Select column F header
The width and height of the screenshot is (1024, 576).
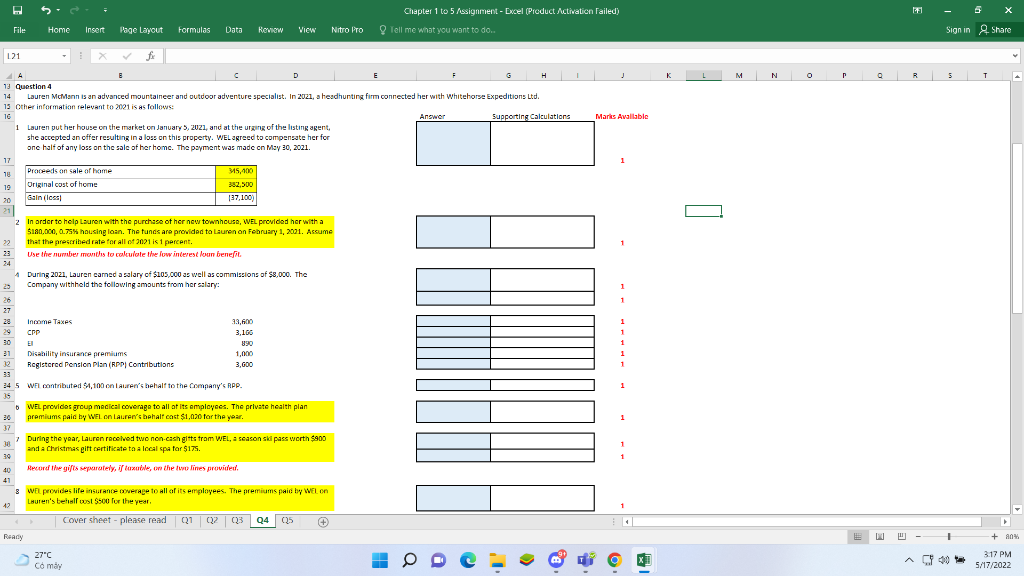(x=453, y=76)
